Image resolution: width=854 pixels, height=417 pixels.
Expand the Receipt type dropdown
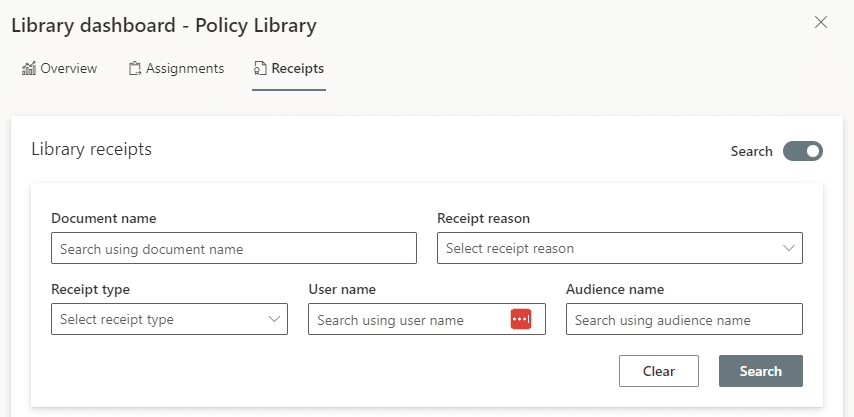[x=169, y=319]
